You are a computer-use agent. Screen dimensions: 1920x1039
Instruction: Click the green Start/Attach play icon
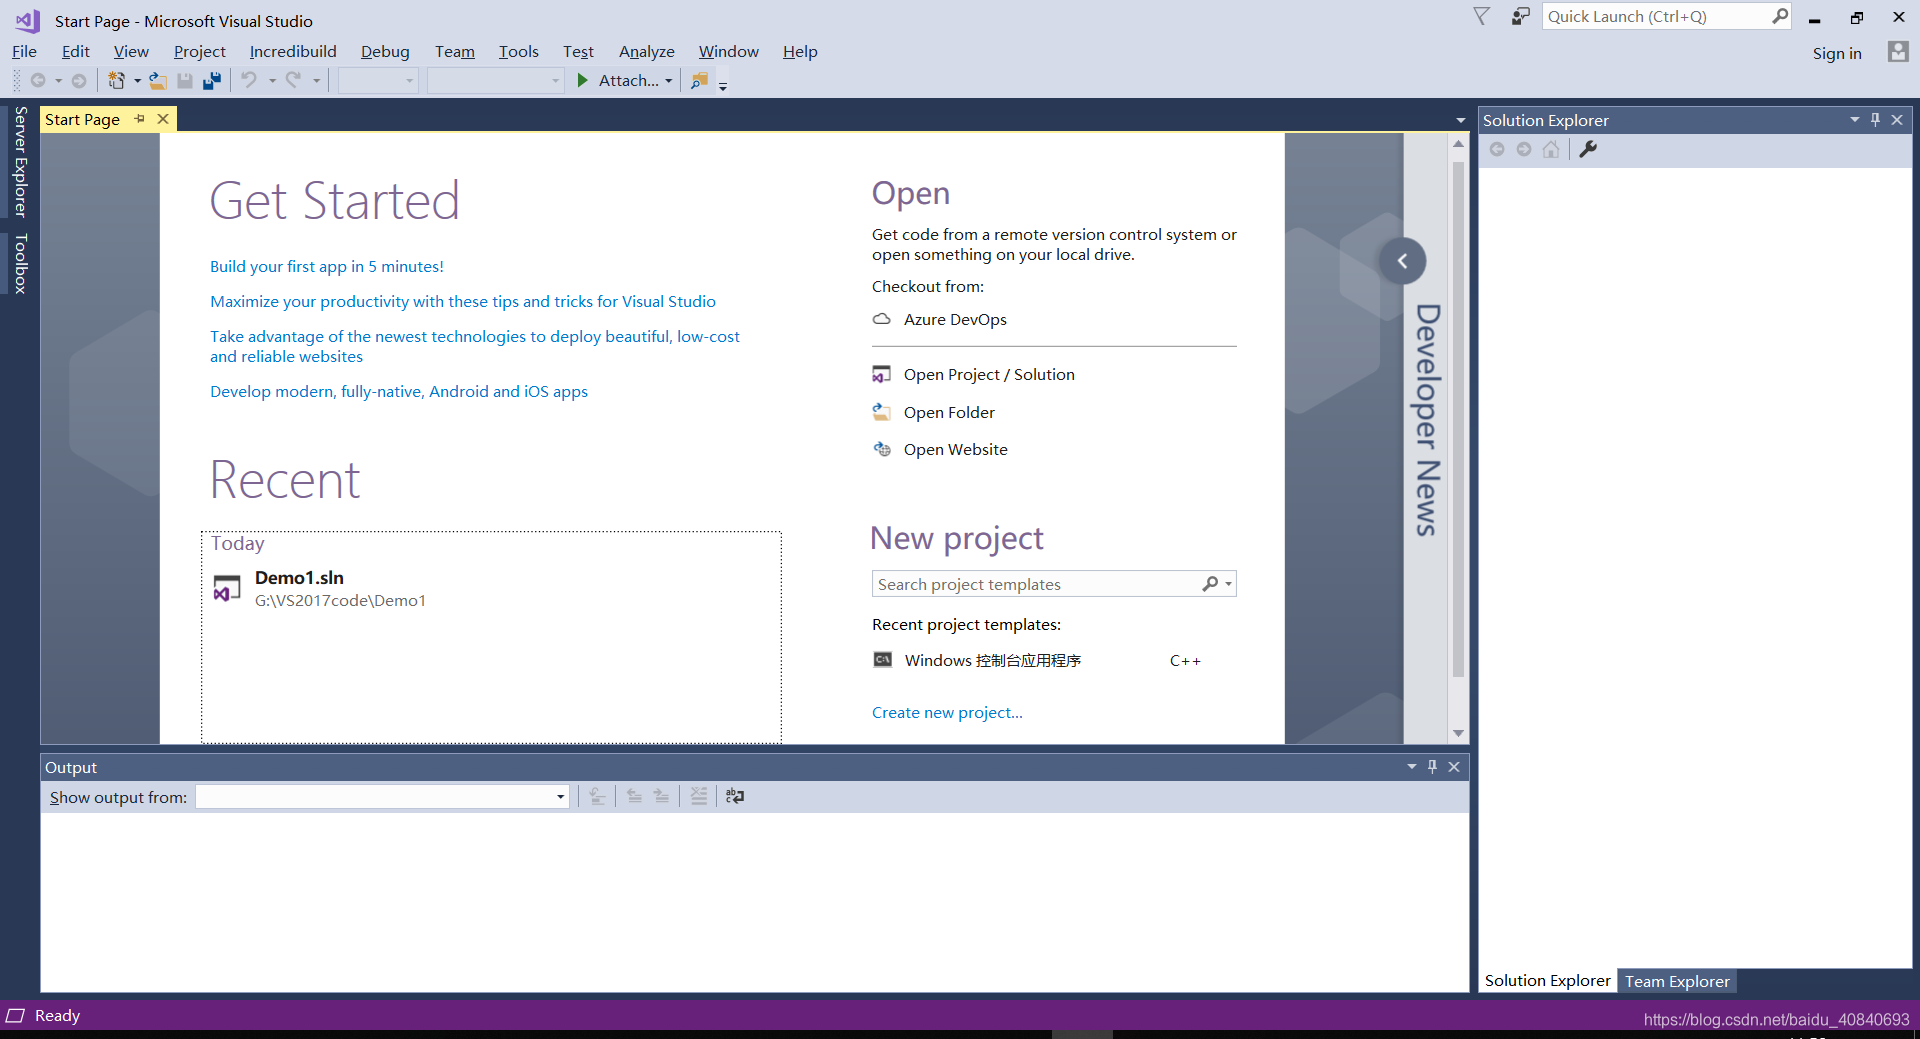[583, 80]
